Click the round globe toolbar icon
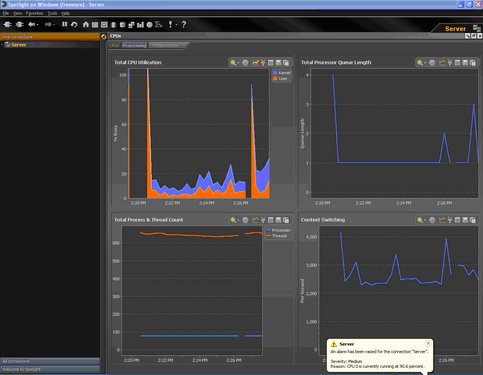 149,25
